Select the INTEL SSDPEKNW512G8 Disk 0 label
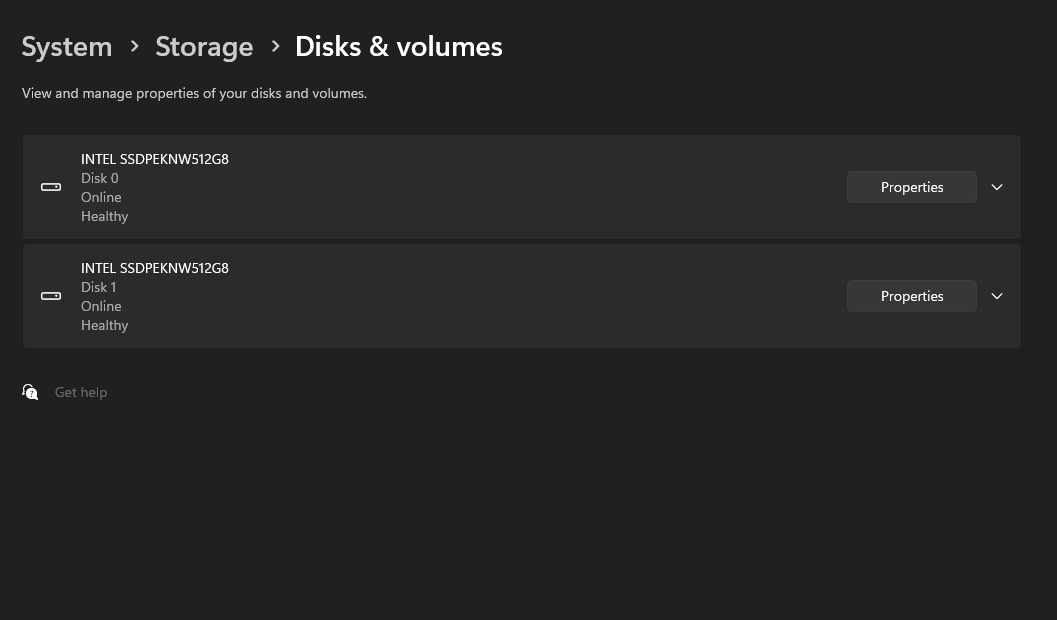The width and height of the screenshot is (1057, 620). 154,159
